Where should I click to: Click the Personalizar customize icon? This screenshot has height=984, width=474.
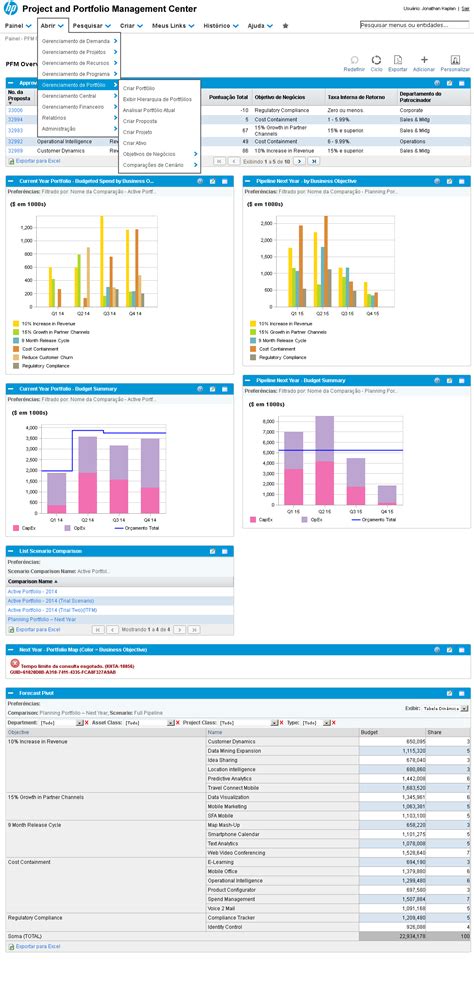click(x=455, y=60)
